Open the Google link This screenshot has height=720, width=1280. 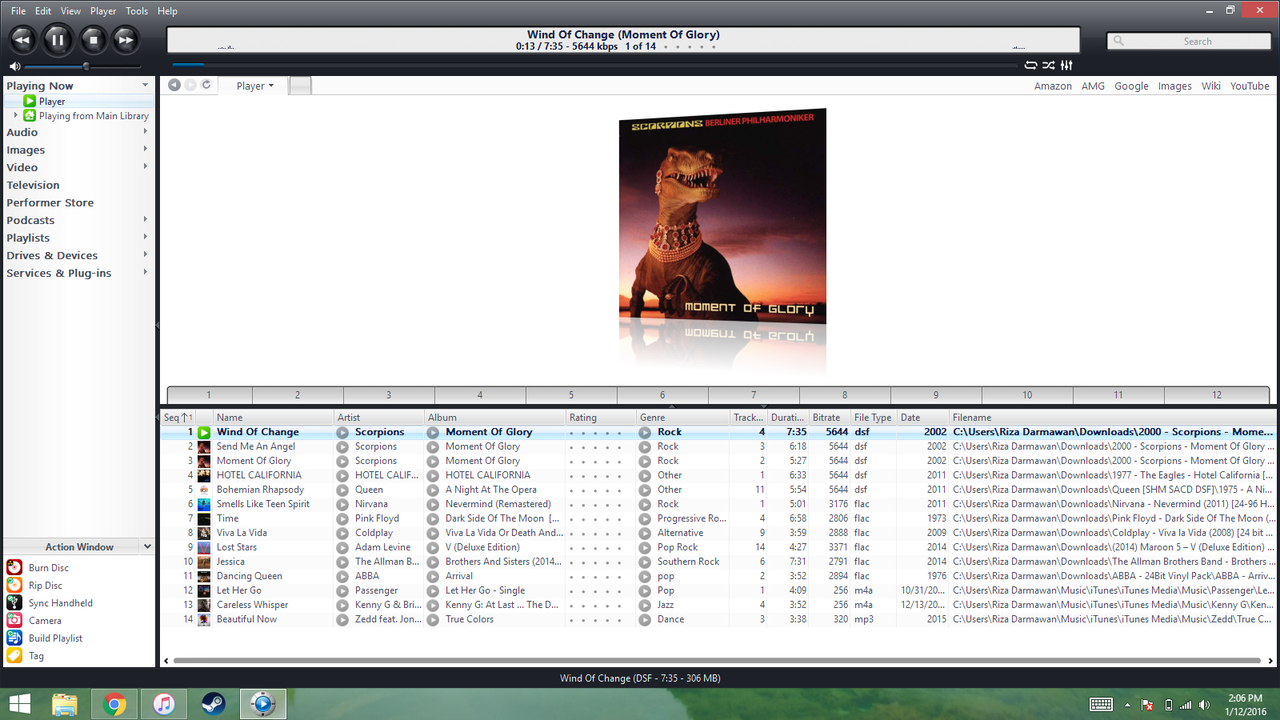tap(1131, 86)
